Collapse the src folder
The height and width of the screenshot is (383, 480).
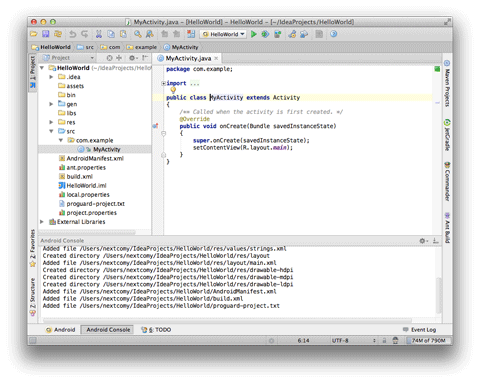tap(51, 131)
